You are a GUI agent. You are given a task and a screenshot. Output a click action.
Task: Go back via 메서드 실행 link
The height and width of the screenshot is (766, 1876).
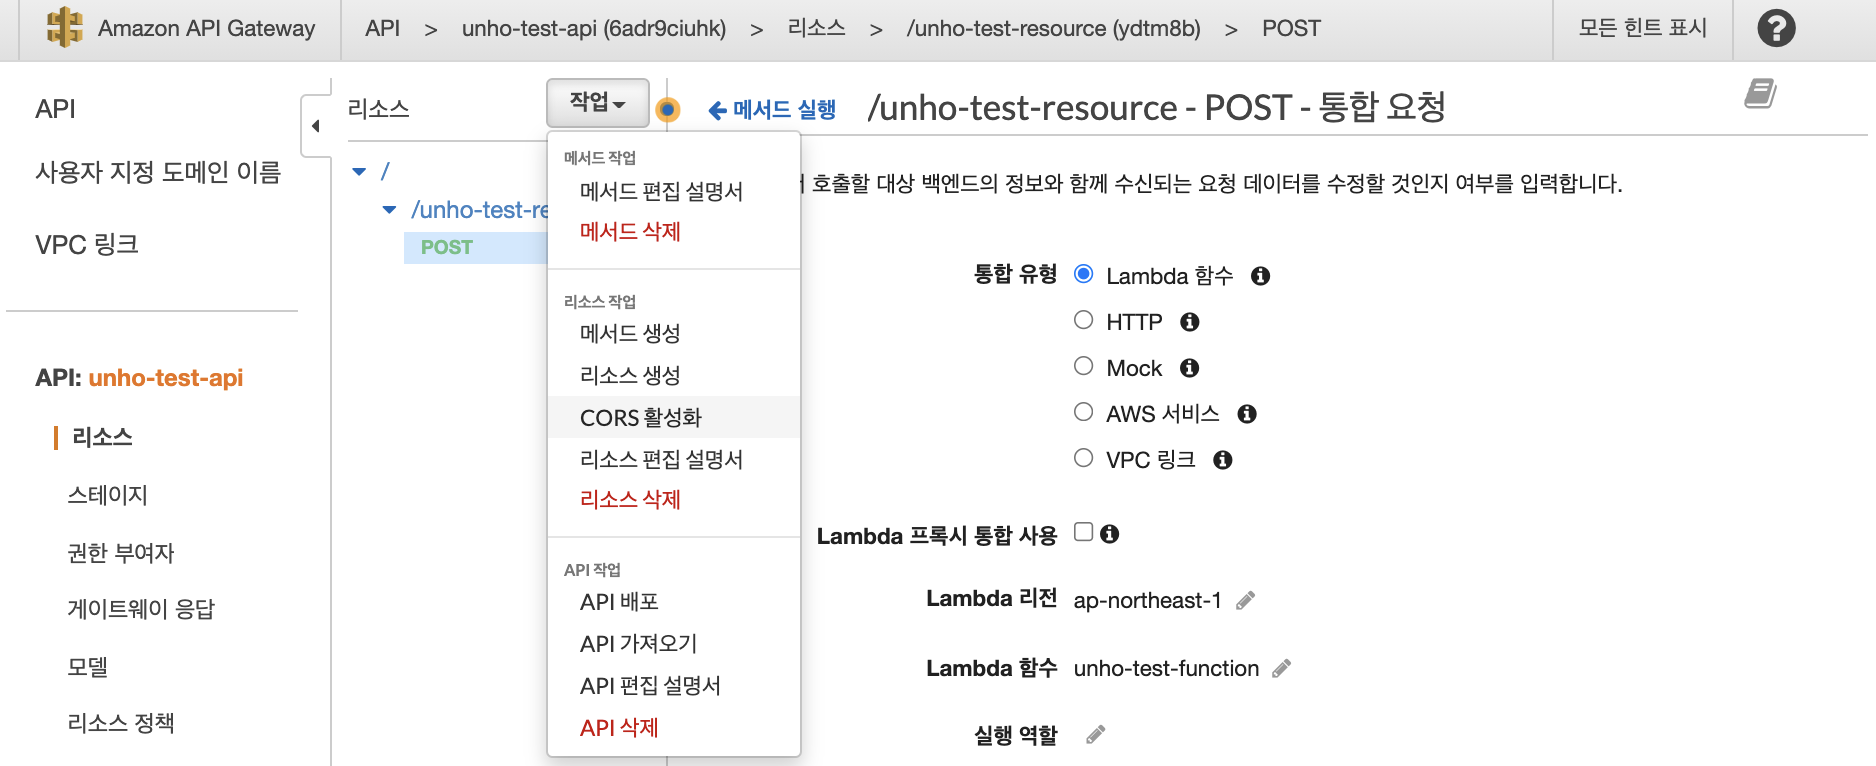772,109
